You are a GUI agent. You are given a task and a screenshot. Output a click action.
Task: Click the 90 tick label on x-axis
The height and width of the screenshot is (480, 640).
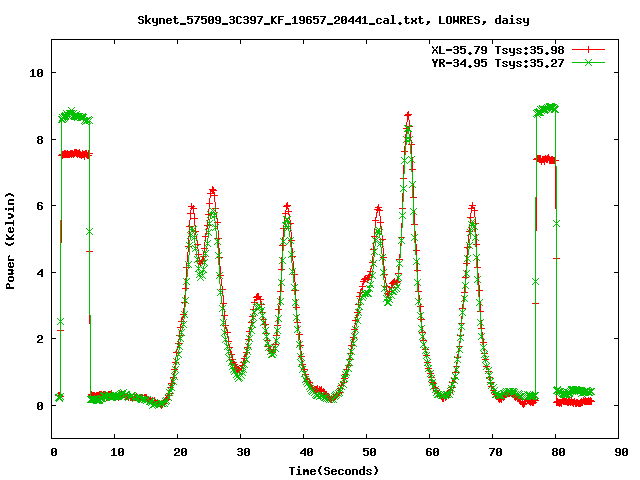click(619, 452)
